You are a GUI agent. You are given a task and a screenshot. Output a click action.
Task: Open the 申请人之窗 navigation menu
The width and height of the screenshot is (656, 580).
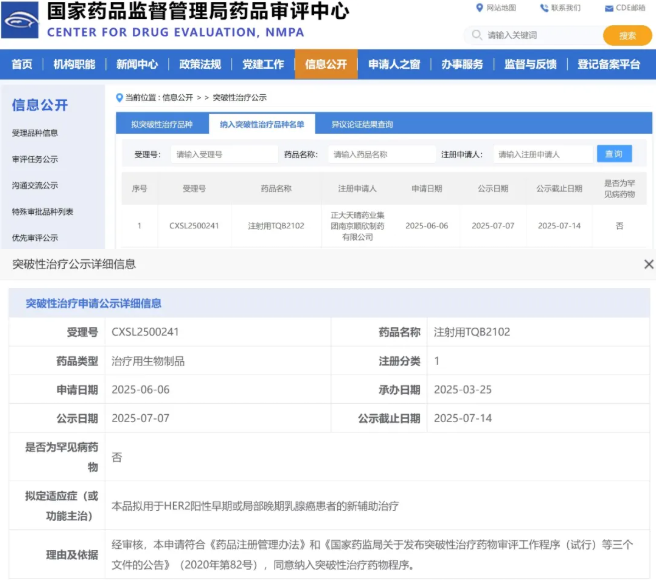click(x=393, y=65)
